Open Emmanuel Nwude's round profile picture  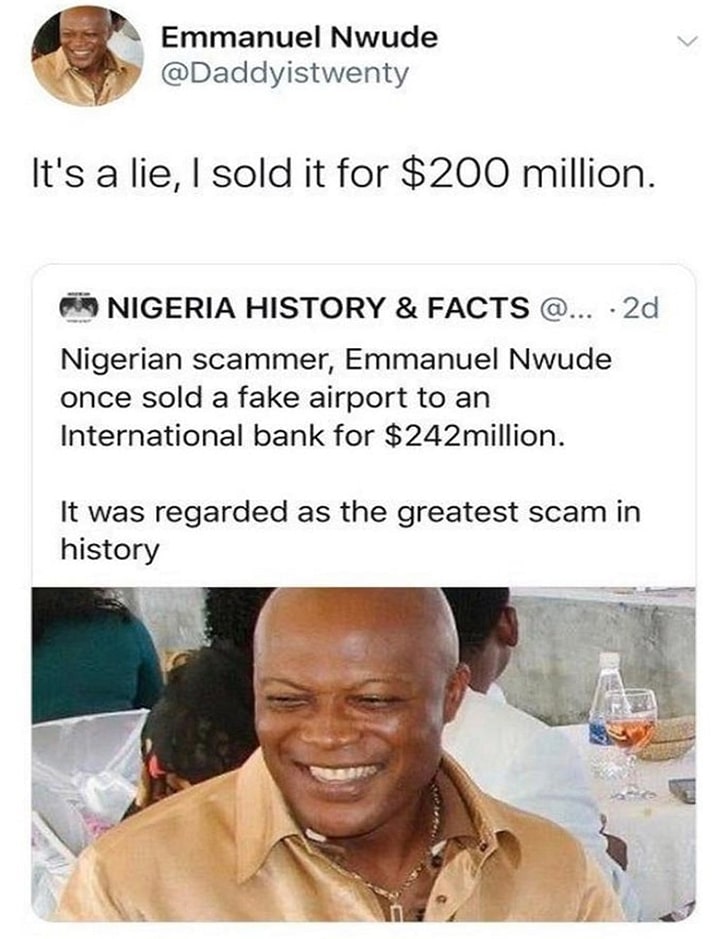87,57
